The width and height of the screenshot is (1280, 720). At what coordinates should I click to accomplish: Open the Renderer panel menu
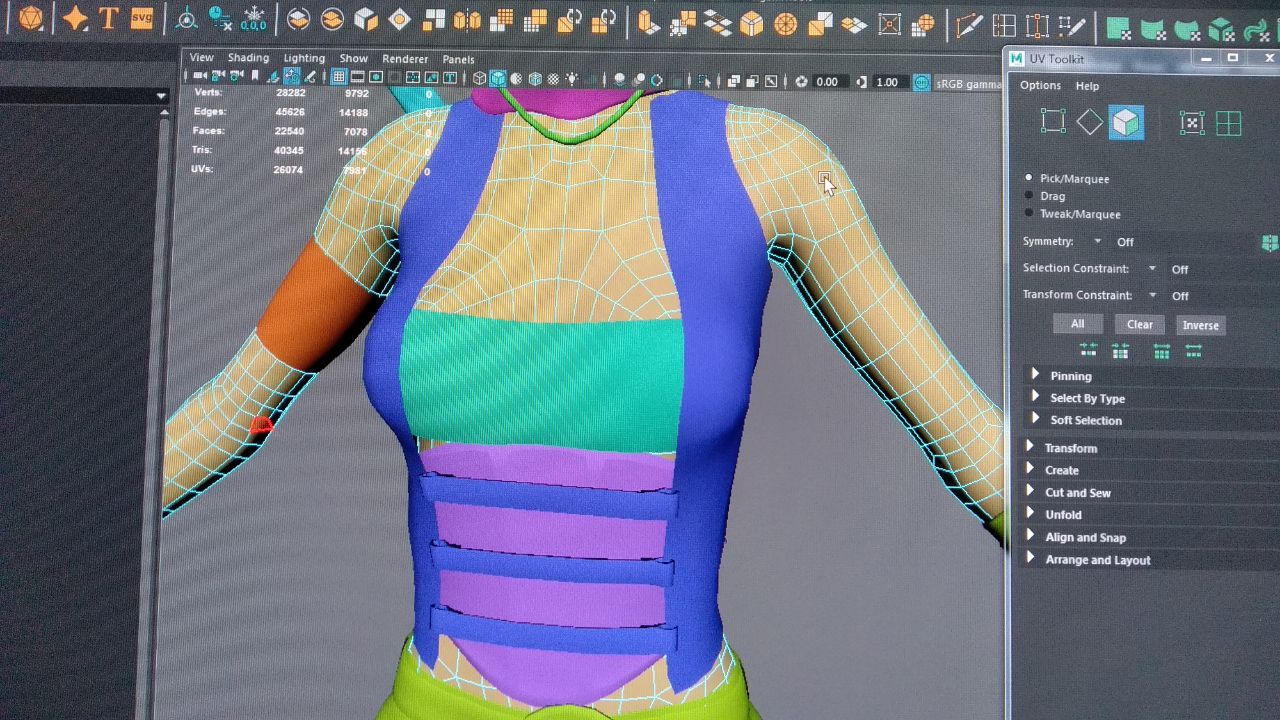point(405,59)
